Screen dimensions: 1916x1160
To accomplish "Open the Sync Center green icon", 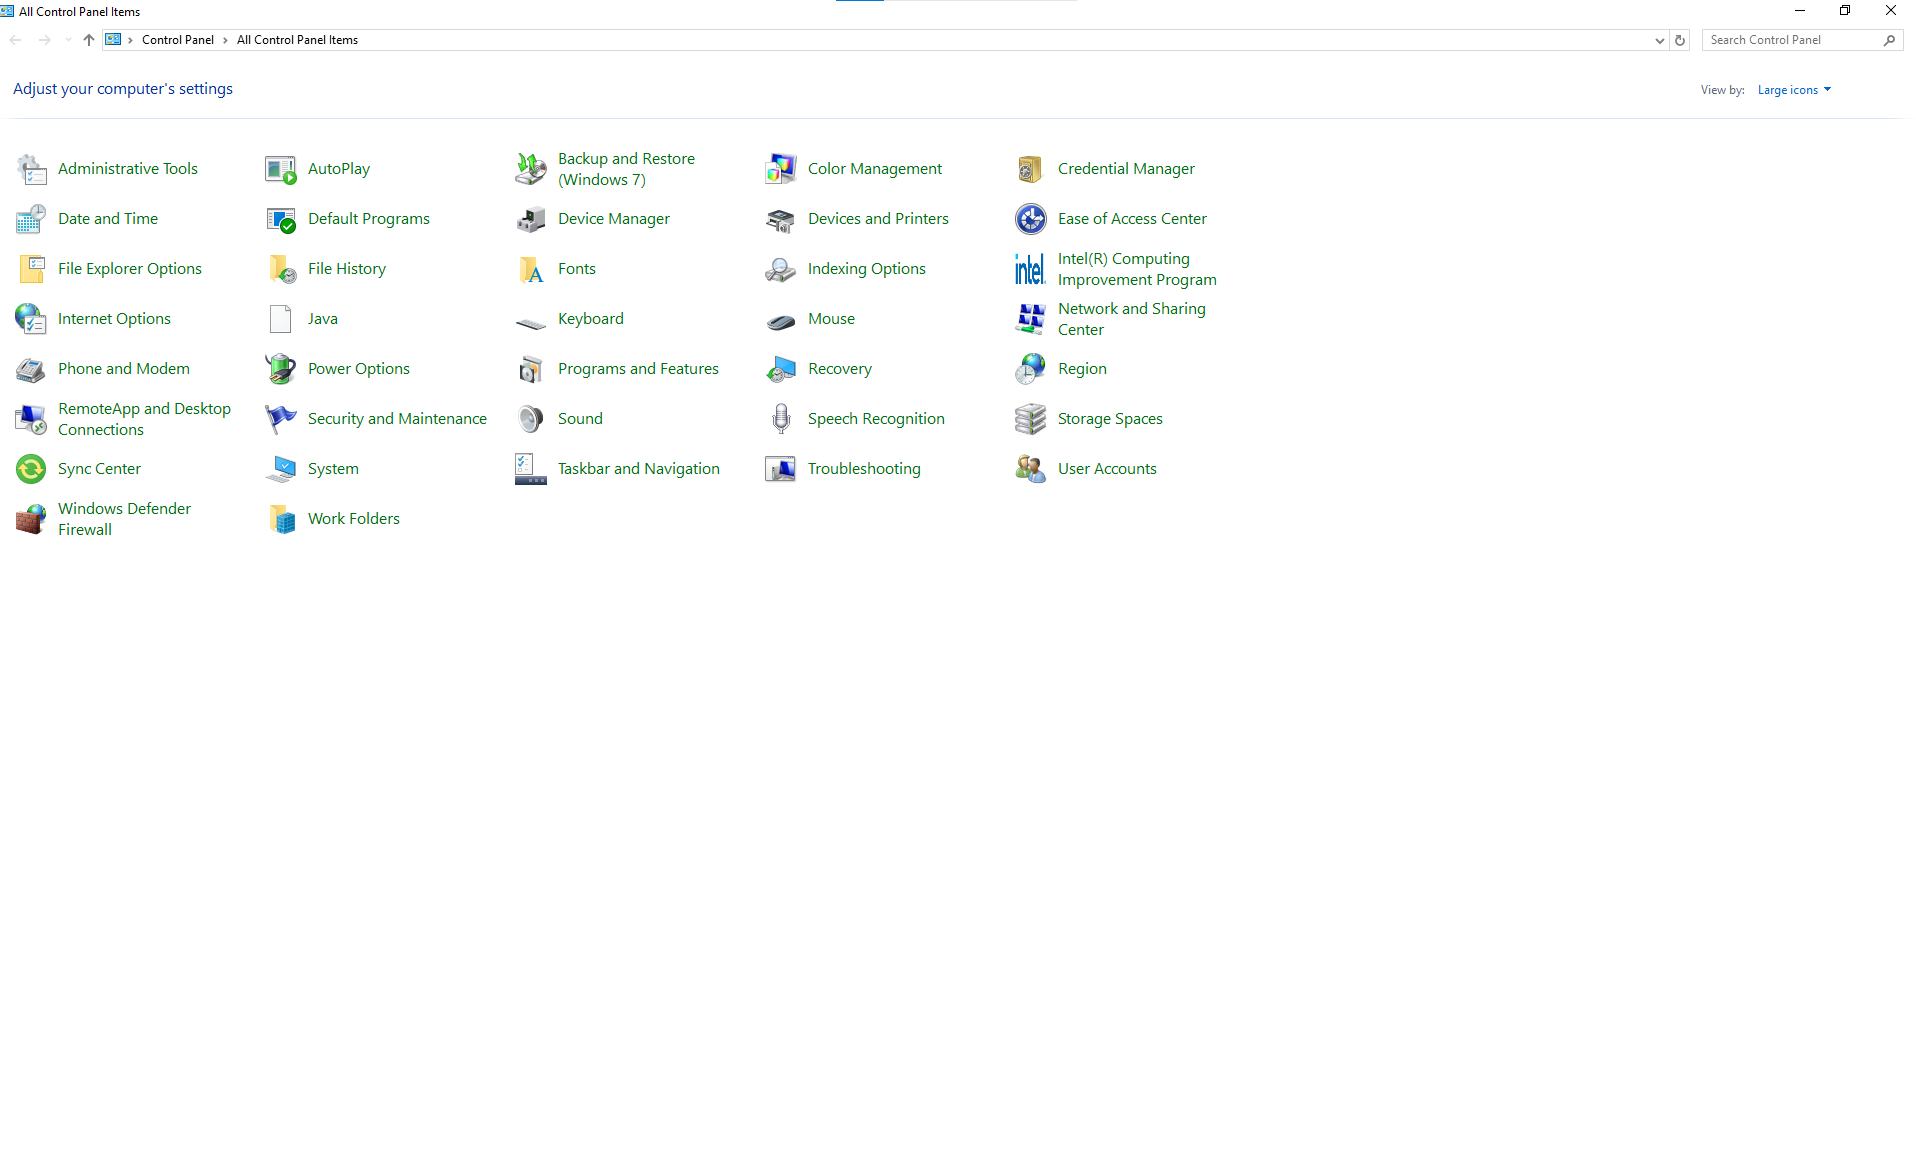I will 31,469.
